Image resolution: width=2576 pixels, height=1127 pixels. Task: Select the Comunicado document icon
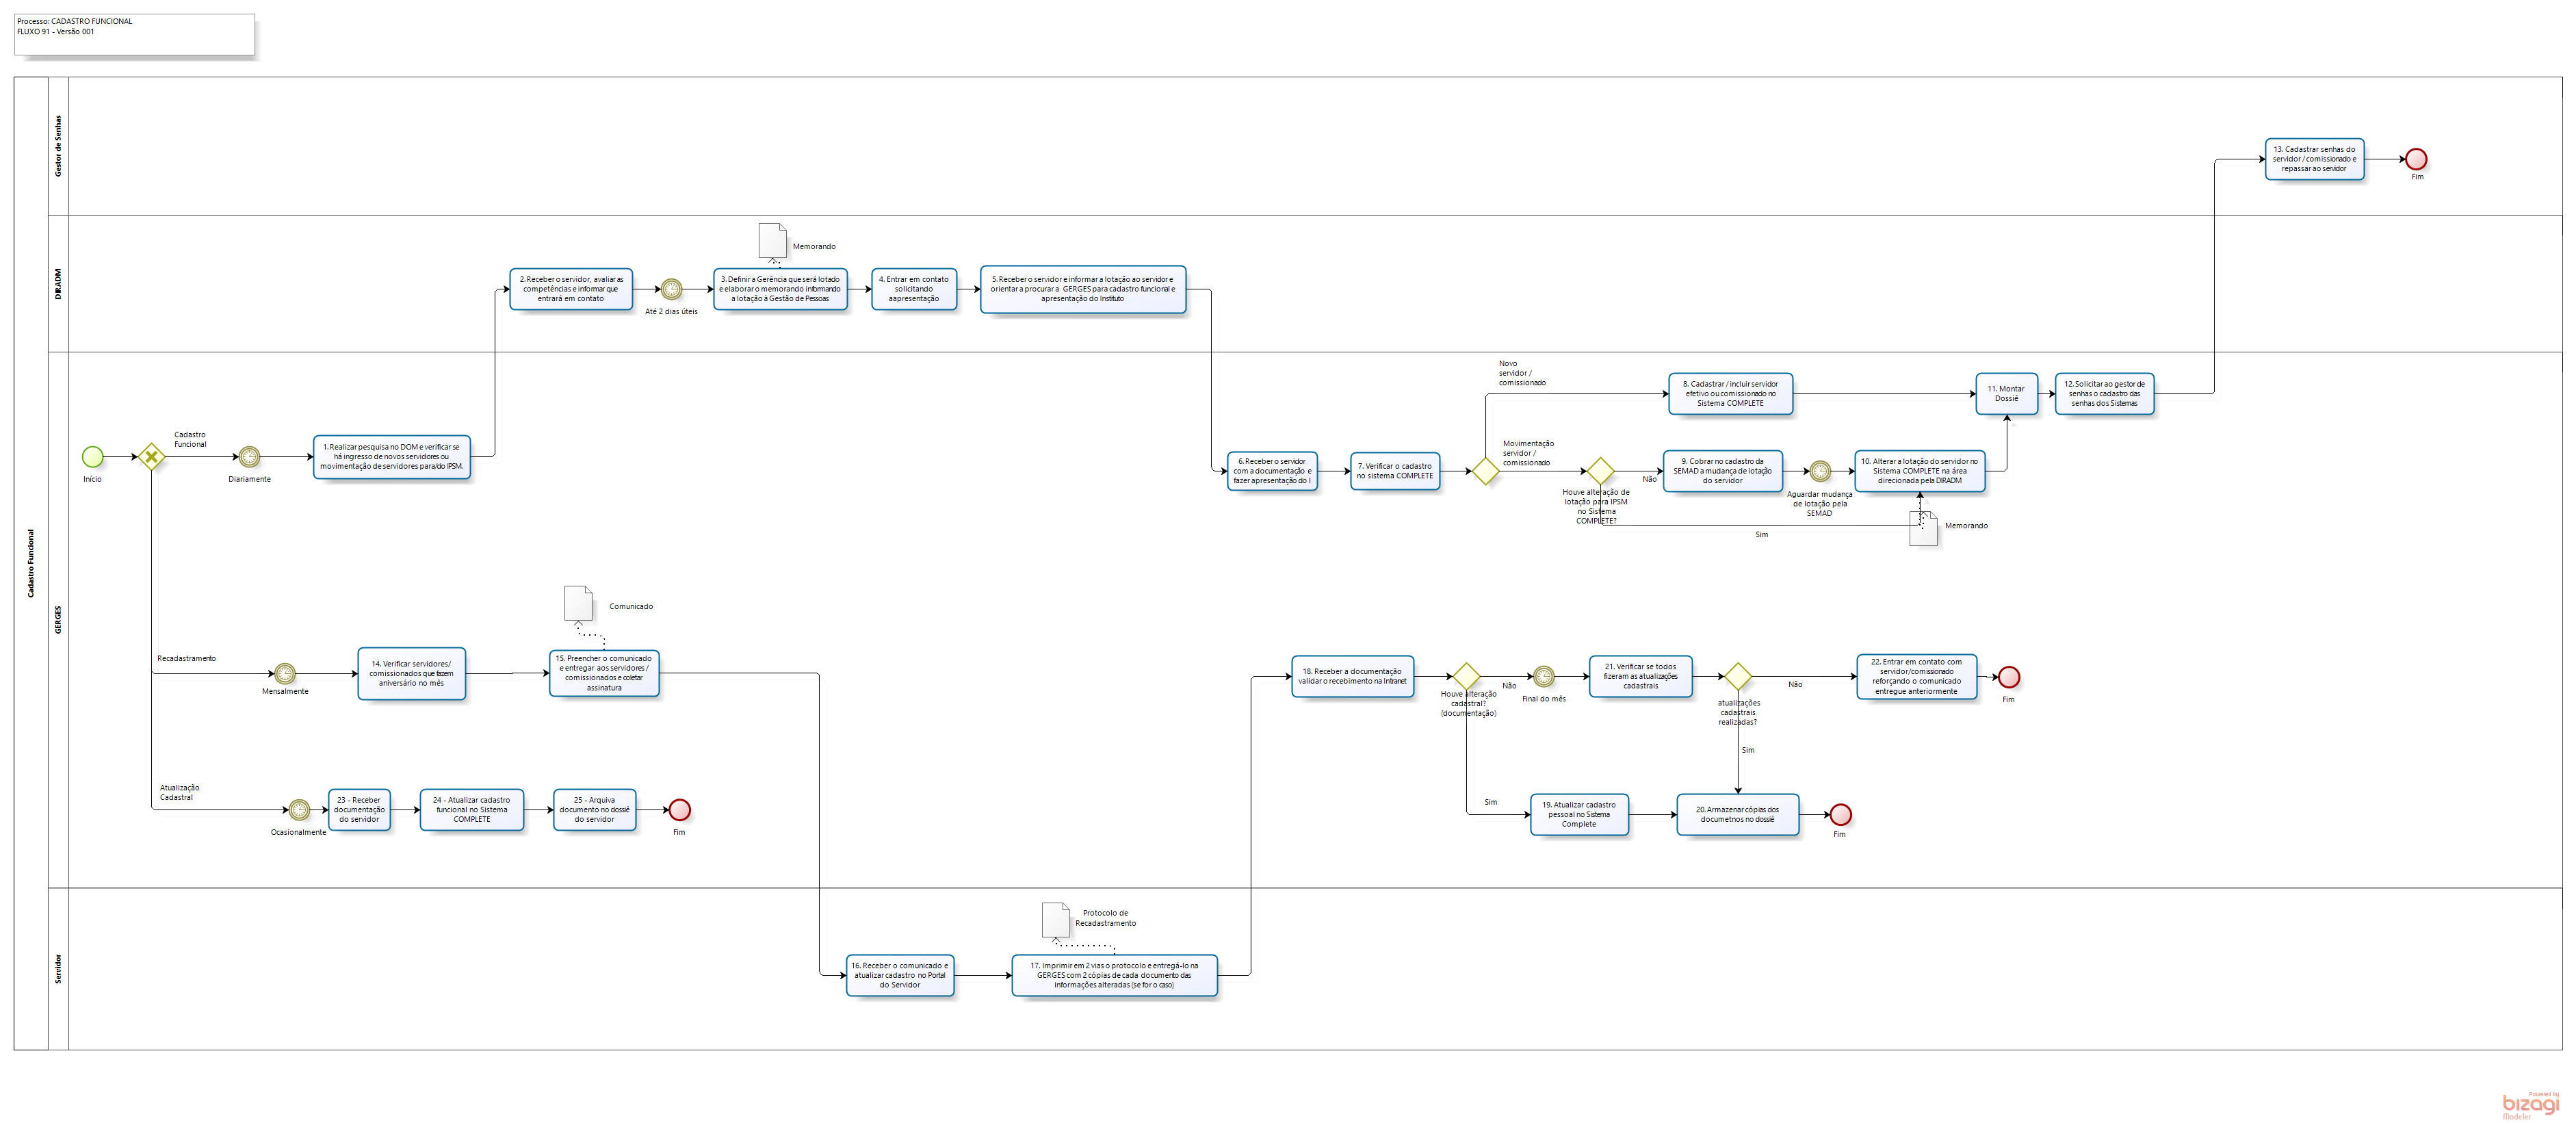578,603
